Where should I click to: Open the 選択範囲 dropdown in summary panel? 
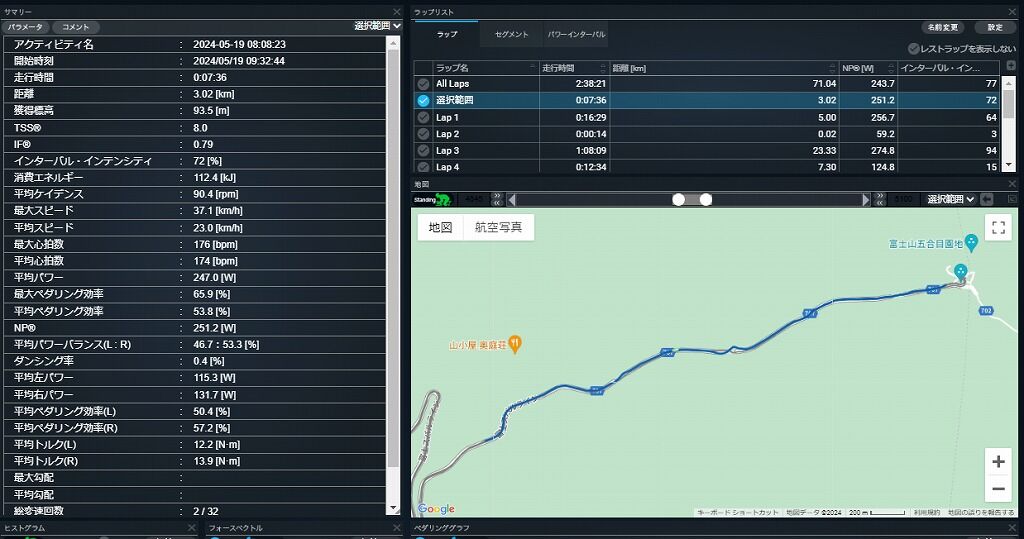377,25
